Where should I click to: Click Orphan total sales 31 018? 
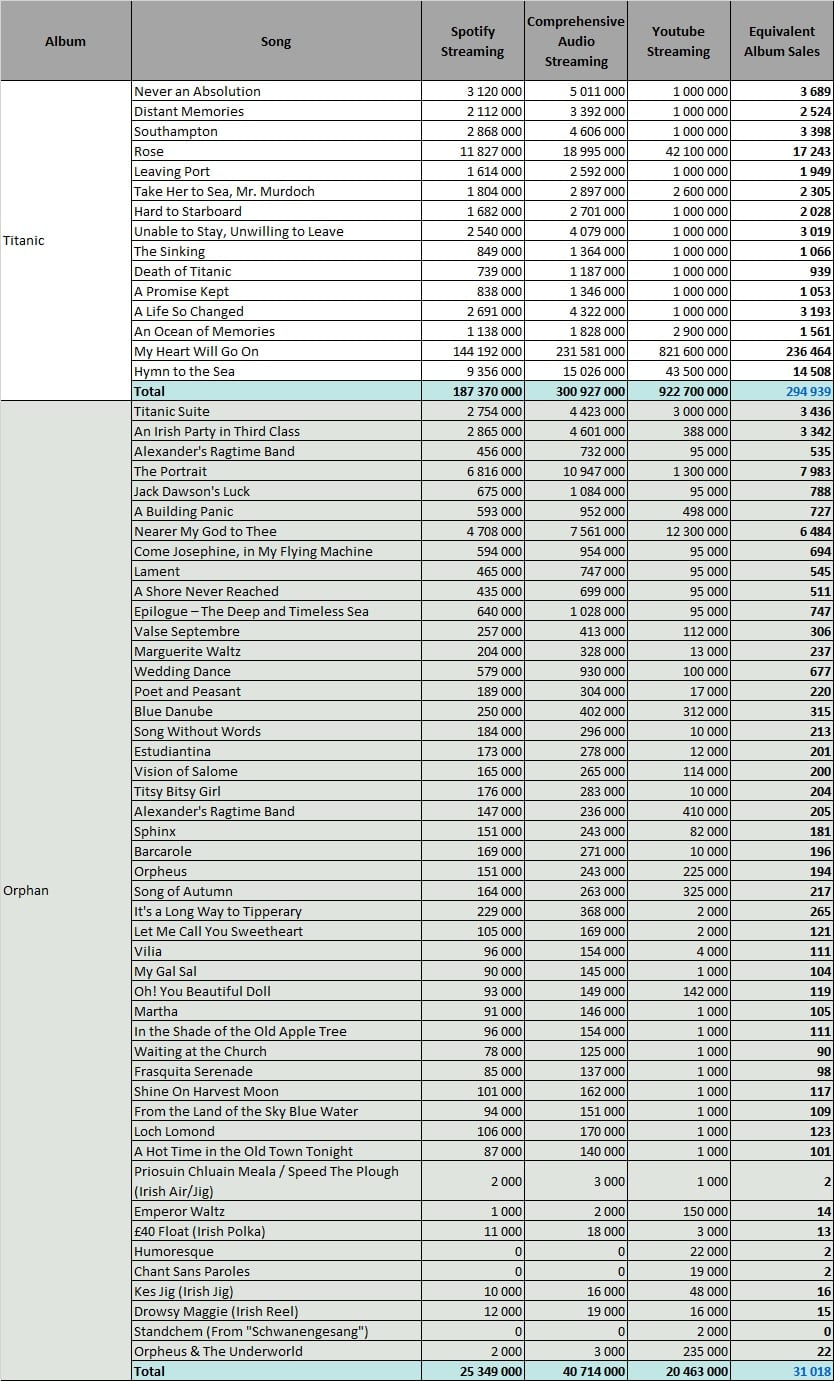(812, 1371)
